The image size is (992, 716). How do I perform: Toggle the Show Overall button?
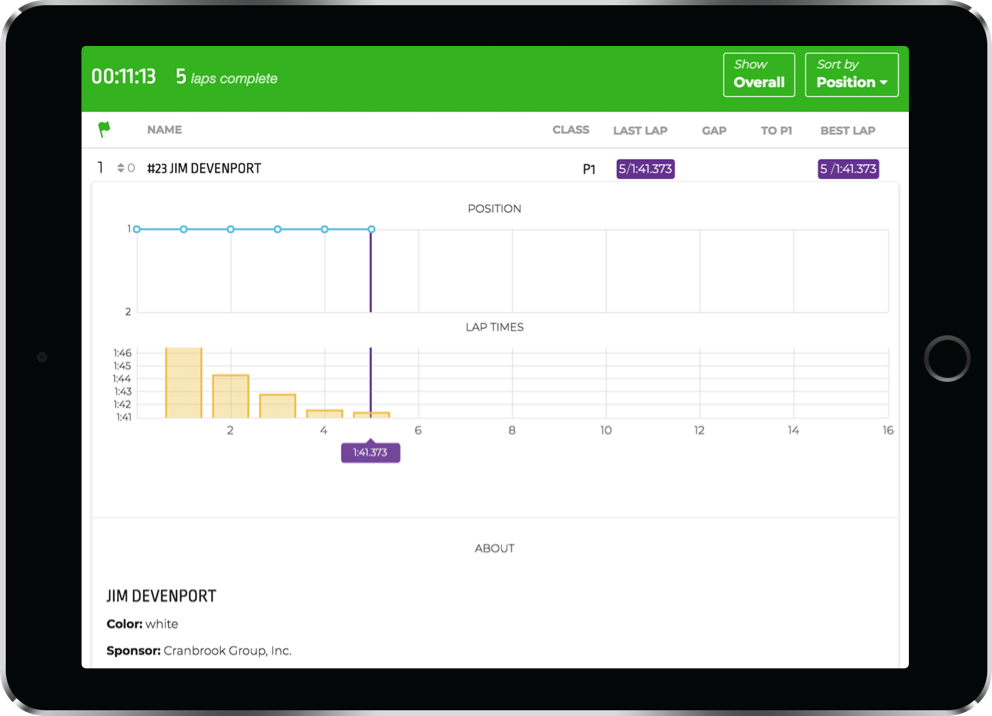click(x=758, y=75)
